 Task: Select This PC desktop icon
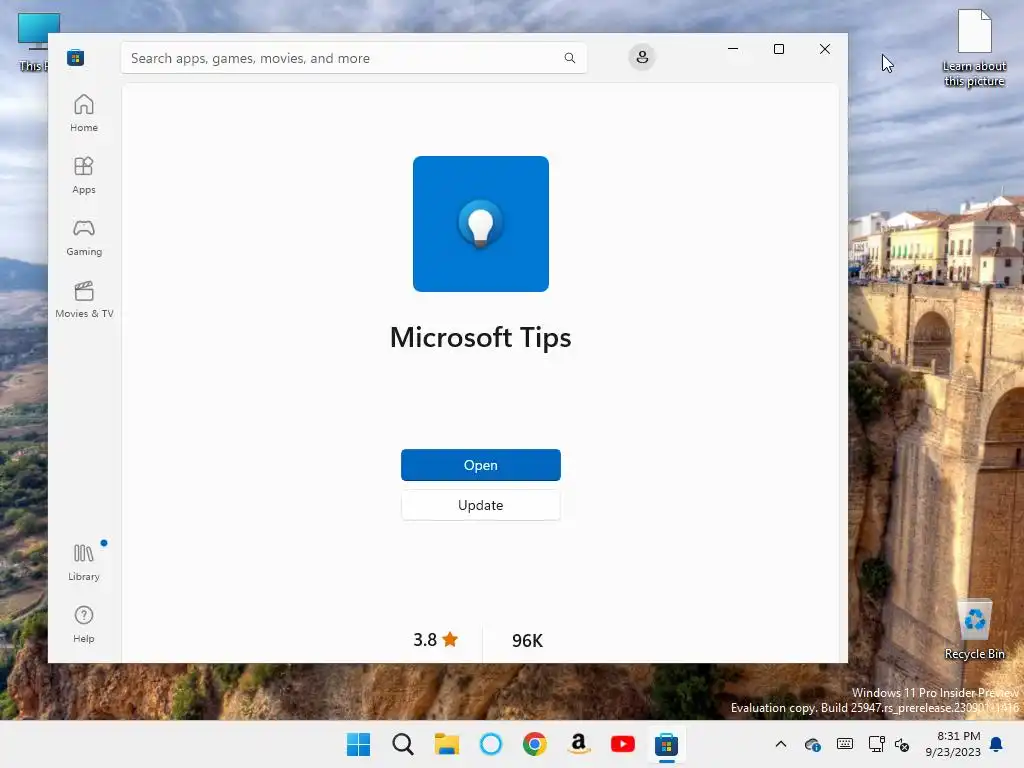pos(33,42)
